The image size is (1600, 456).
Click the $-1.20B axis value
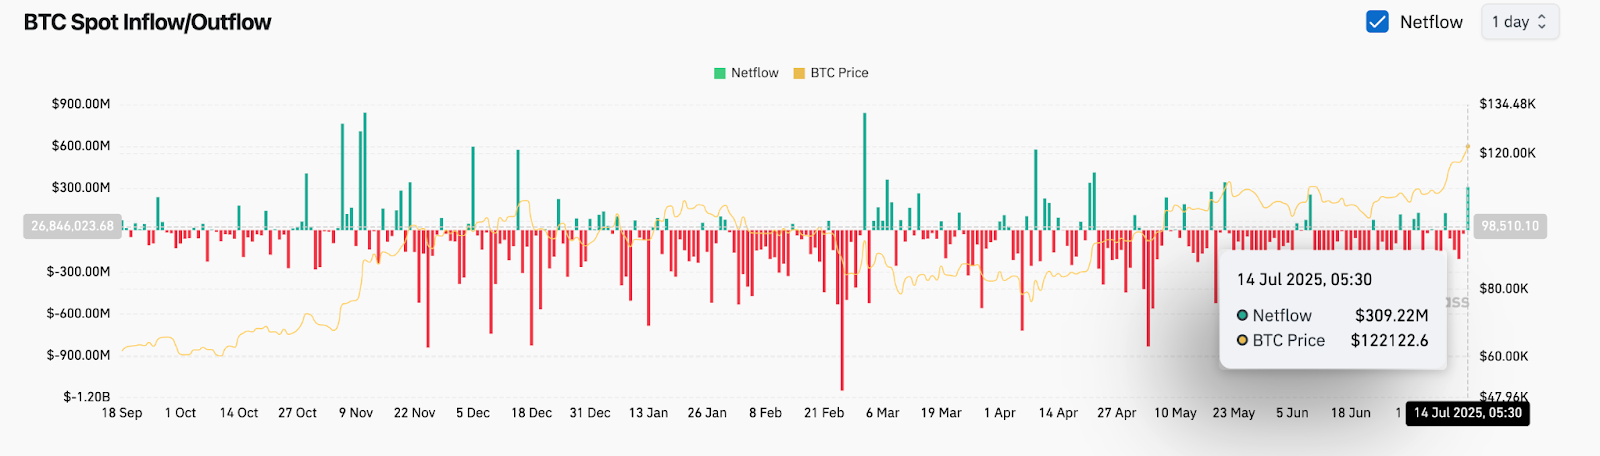pos(87,397)
